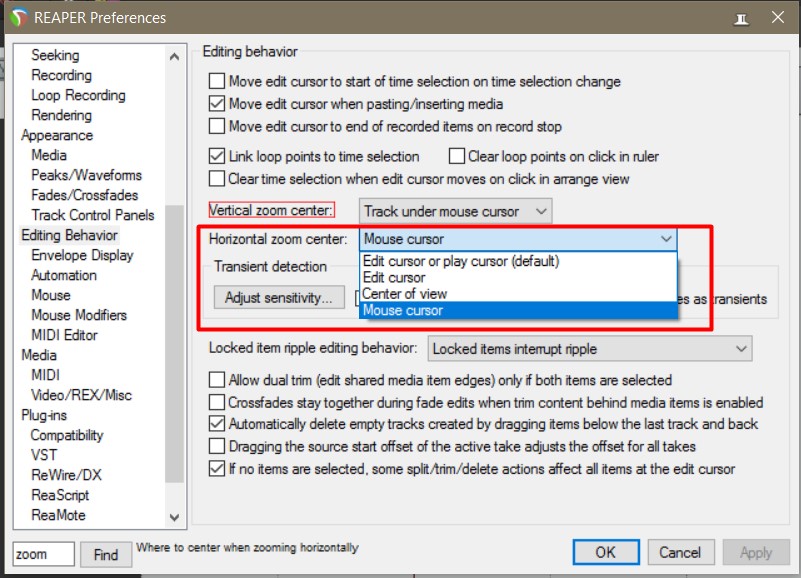Click the Apply button
The width and height of the screenshot is (801, 578).
point(756,552)
